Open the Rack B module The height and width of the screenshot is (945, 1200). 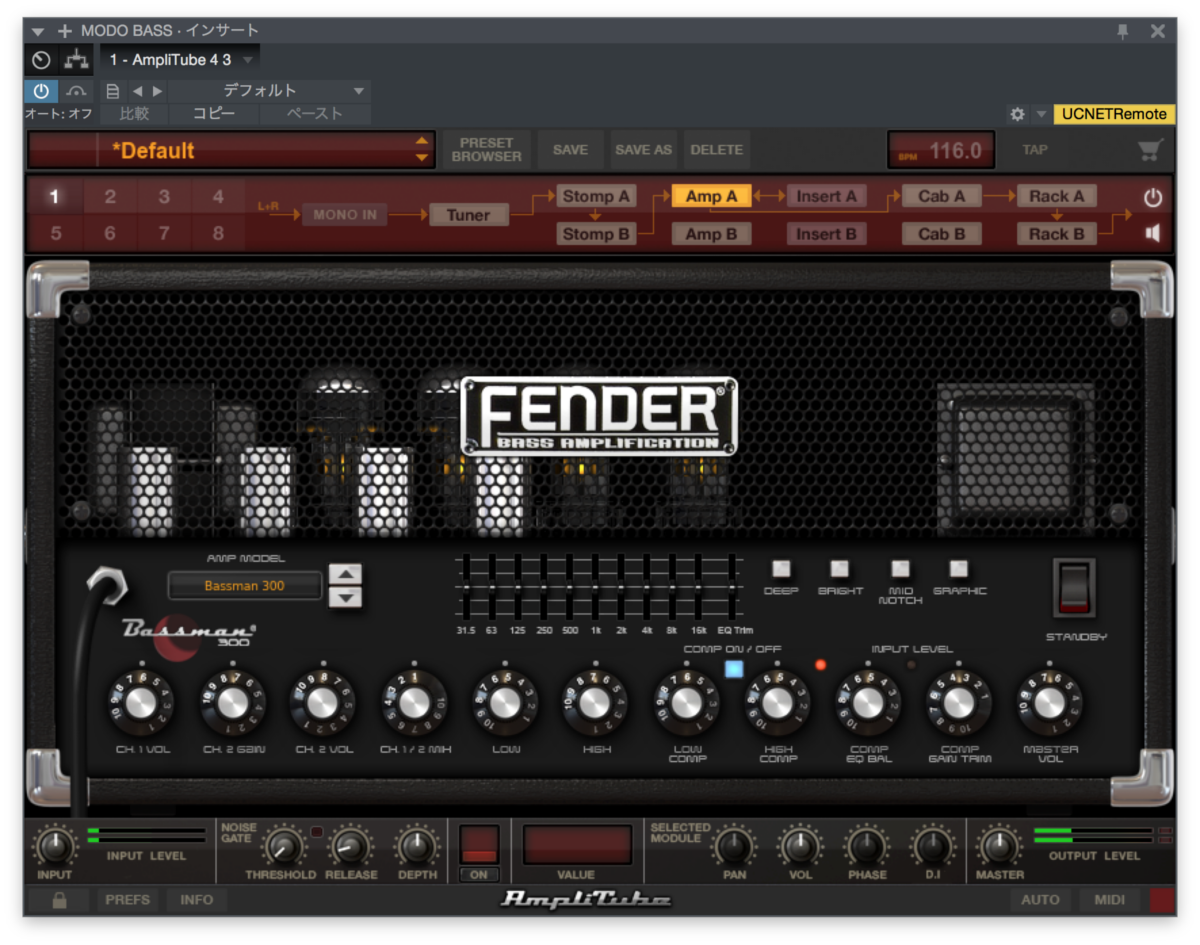point(1057,234)
